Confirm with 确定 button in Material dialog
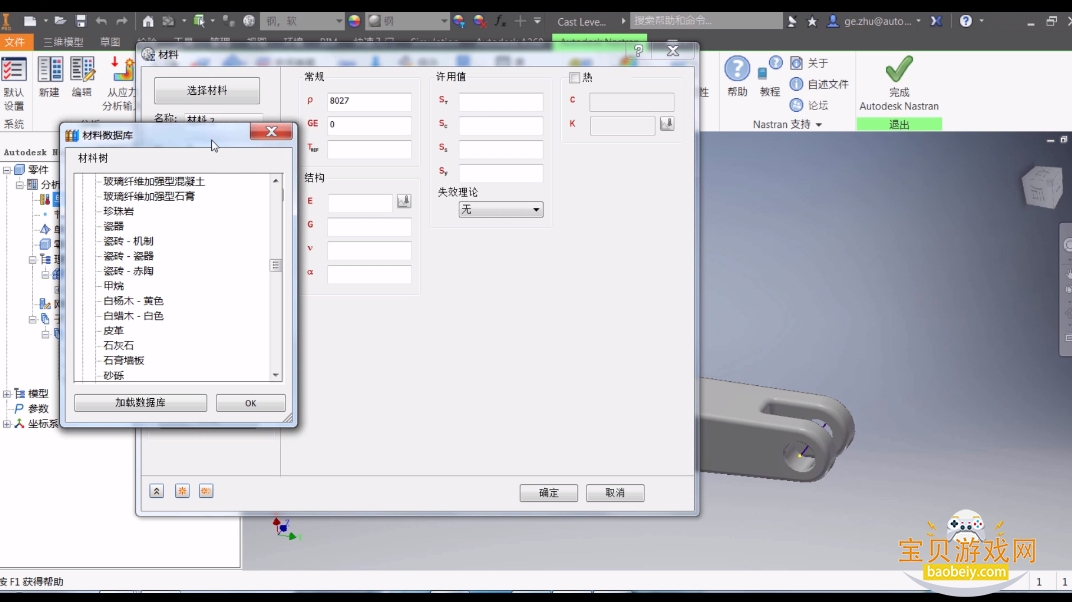The height and width of the screenshot is (602, 1072). (x=548, y=493)
